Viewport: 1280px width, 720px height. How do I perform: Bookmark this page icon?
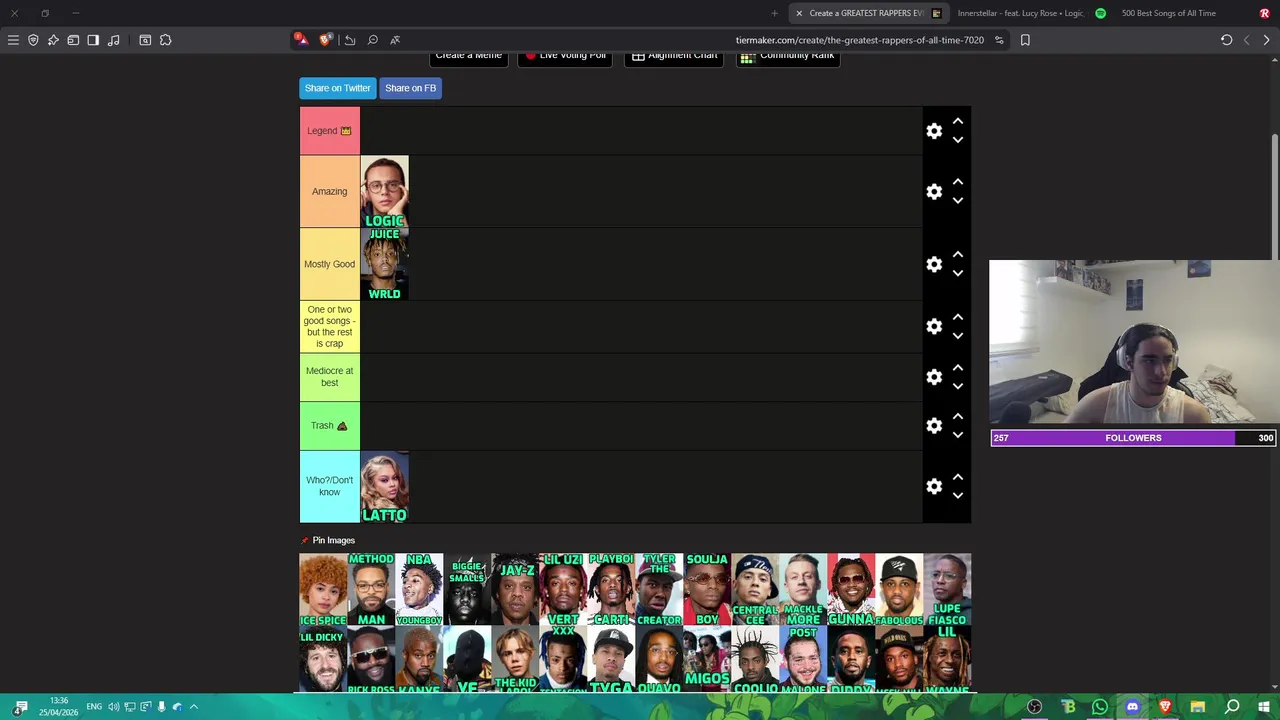coord(1025,40)
